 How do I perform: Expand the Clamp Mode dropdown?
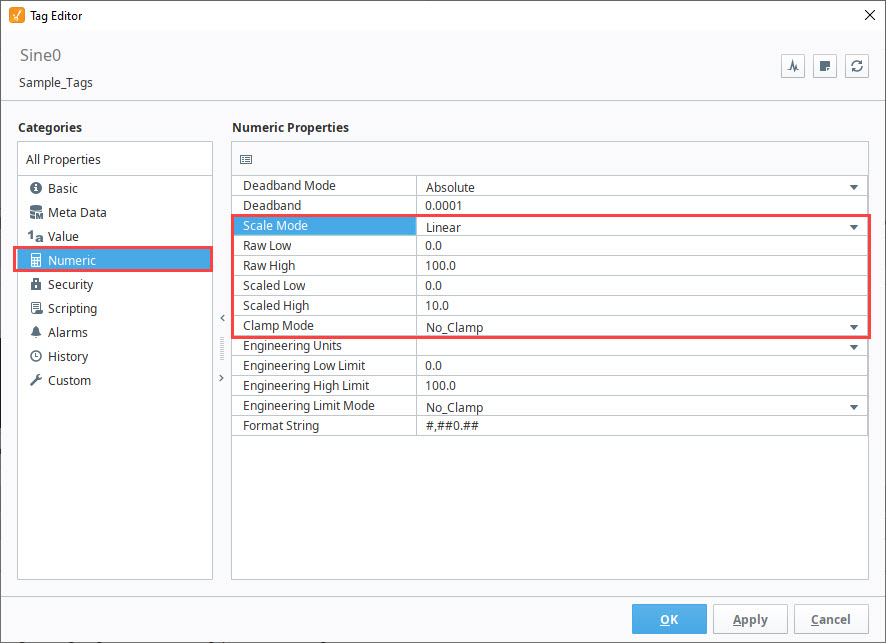tap(641, 327)
